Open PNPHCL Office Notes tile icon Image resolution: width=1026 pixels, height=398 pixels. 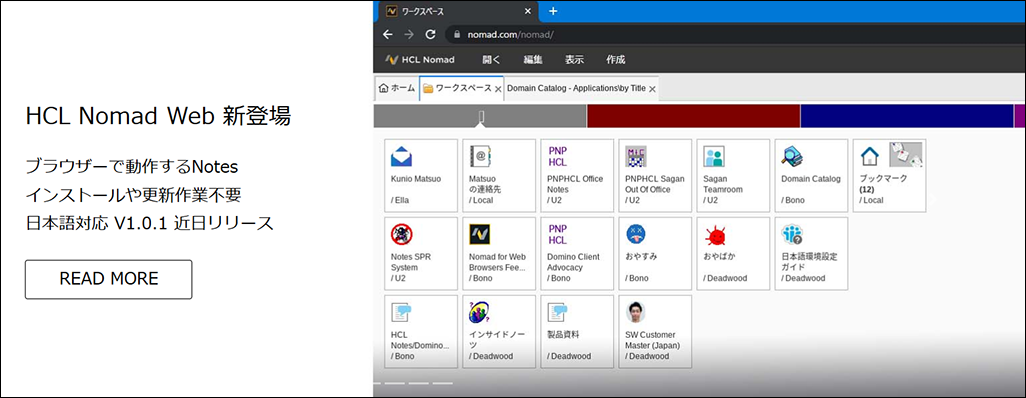(x=557, y=156)
